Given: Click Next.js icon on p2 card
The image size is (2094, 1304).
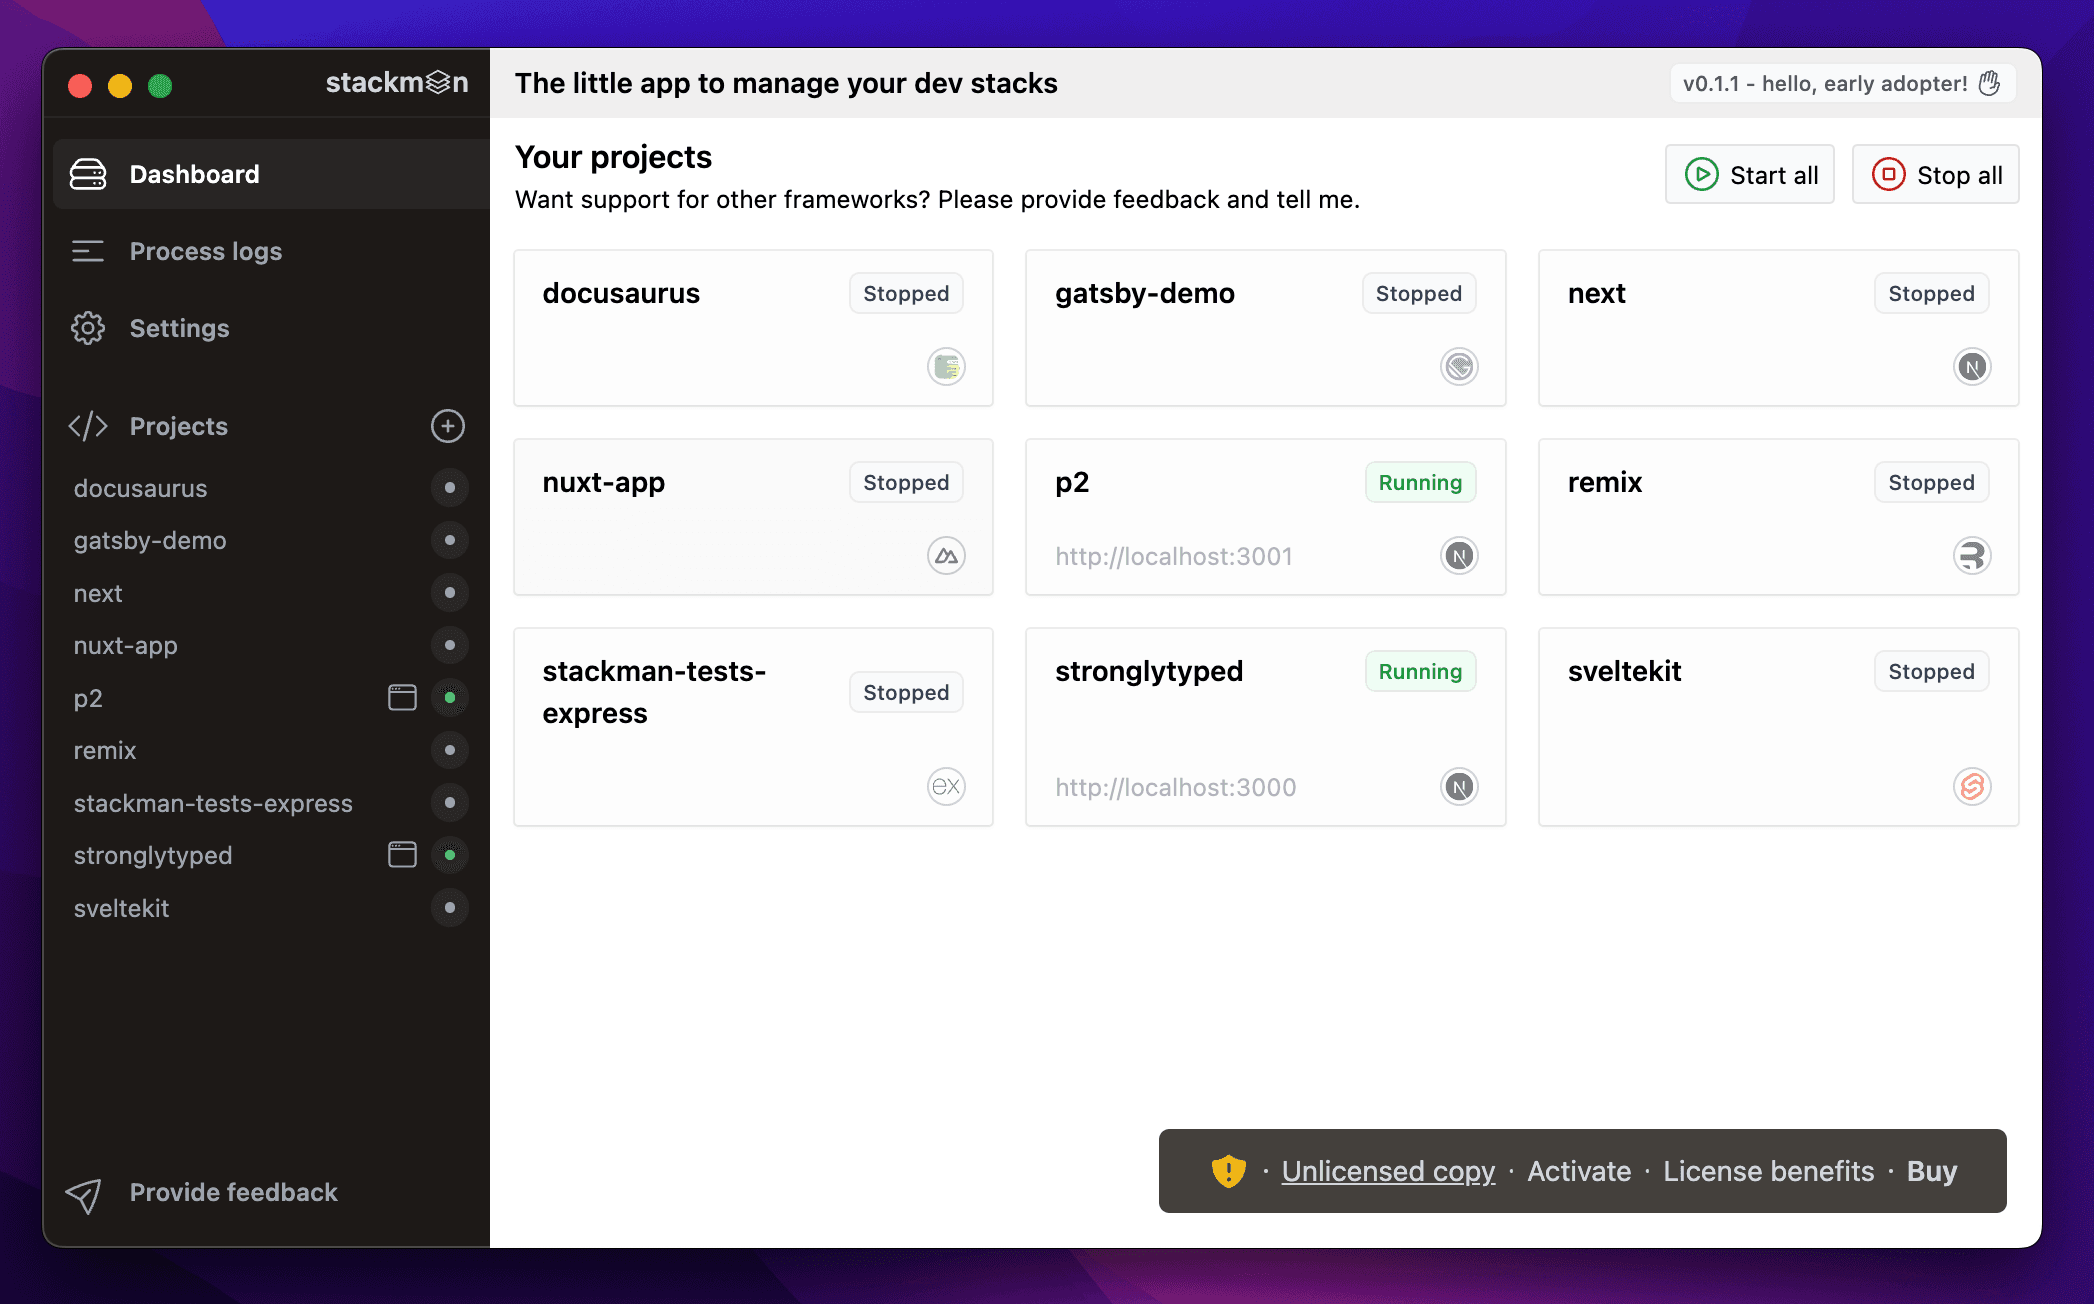Looking at the screenshot, I should (1460, 556).
